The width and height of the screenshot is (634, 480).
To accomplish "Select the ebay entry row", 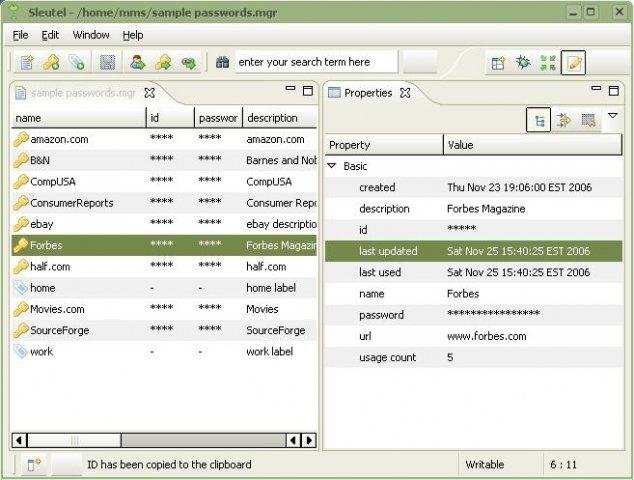I will coord(164,224).
